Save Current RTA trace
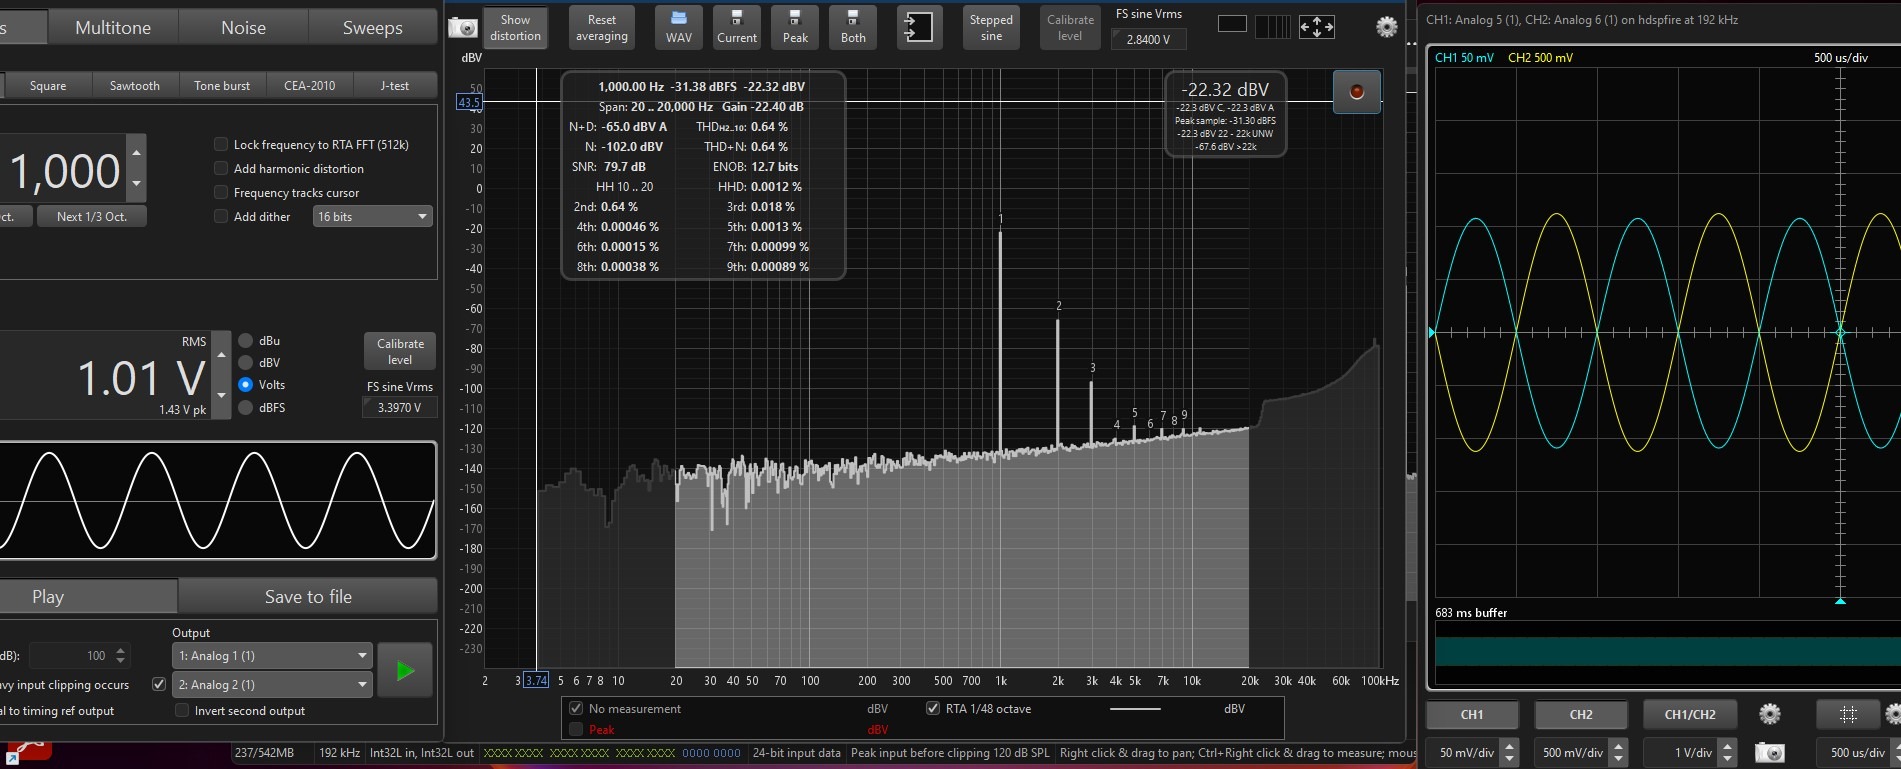 tap(737, 28)
